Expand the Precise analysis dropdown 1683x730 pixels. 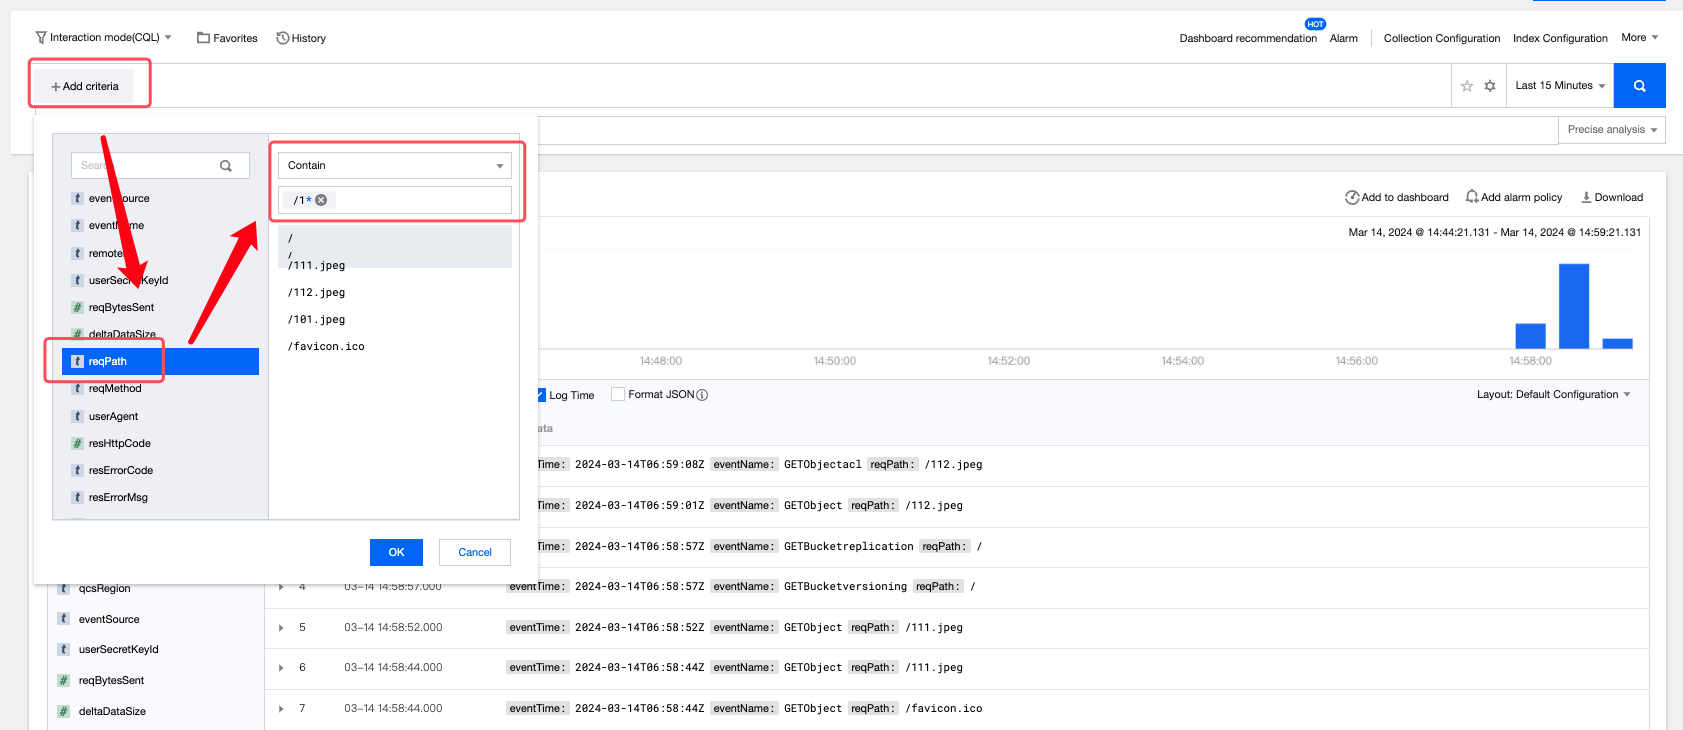click(x=1611, y=130)
